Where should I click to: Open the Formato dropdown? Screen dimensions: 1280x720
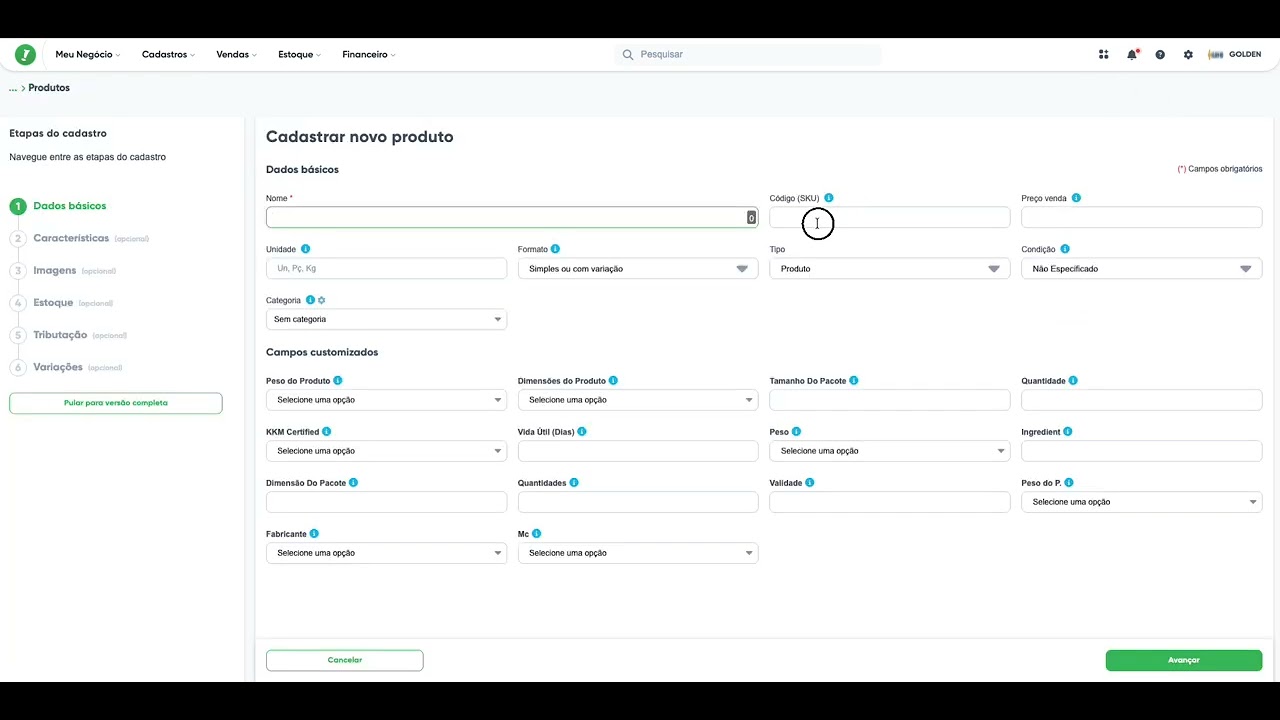[x=638, y=268]
